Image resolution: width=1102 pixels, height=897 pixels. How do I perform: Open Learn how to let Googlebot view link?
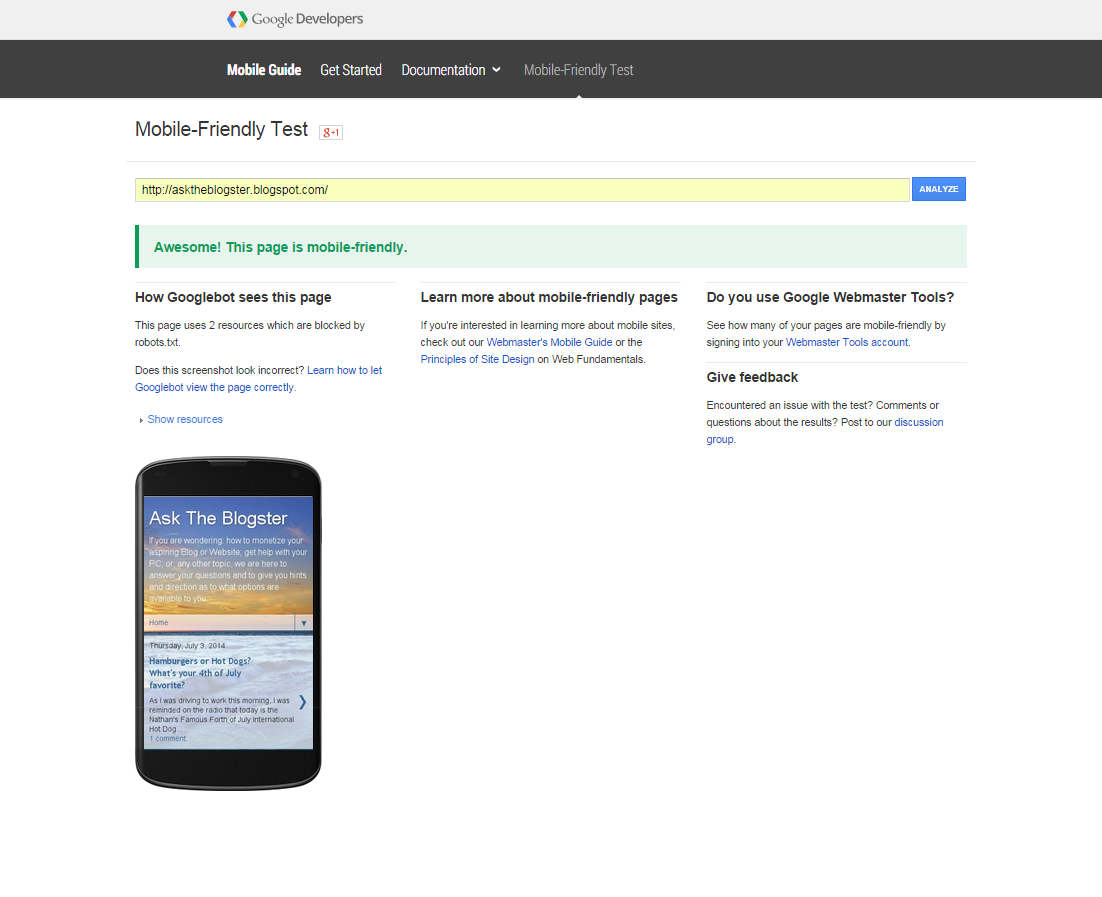(x=259, y=379)
